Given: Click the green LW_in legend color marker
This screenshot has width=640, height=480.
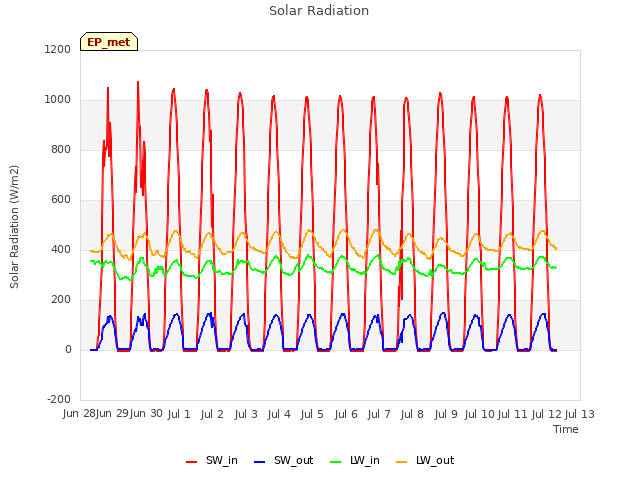Looking at the screenshot, I should point(335,462).
